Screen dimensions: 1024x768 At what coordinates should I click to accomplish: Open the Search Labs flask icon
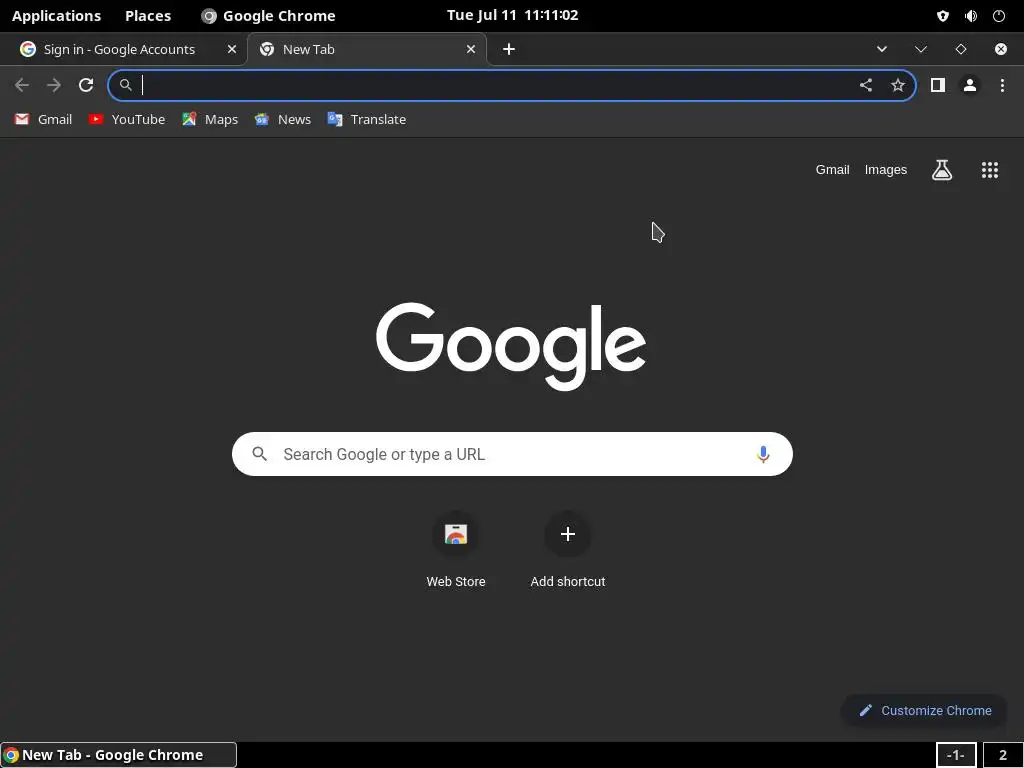pos(942,170)
